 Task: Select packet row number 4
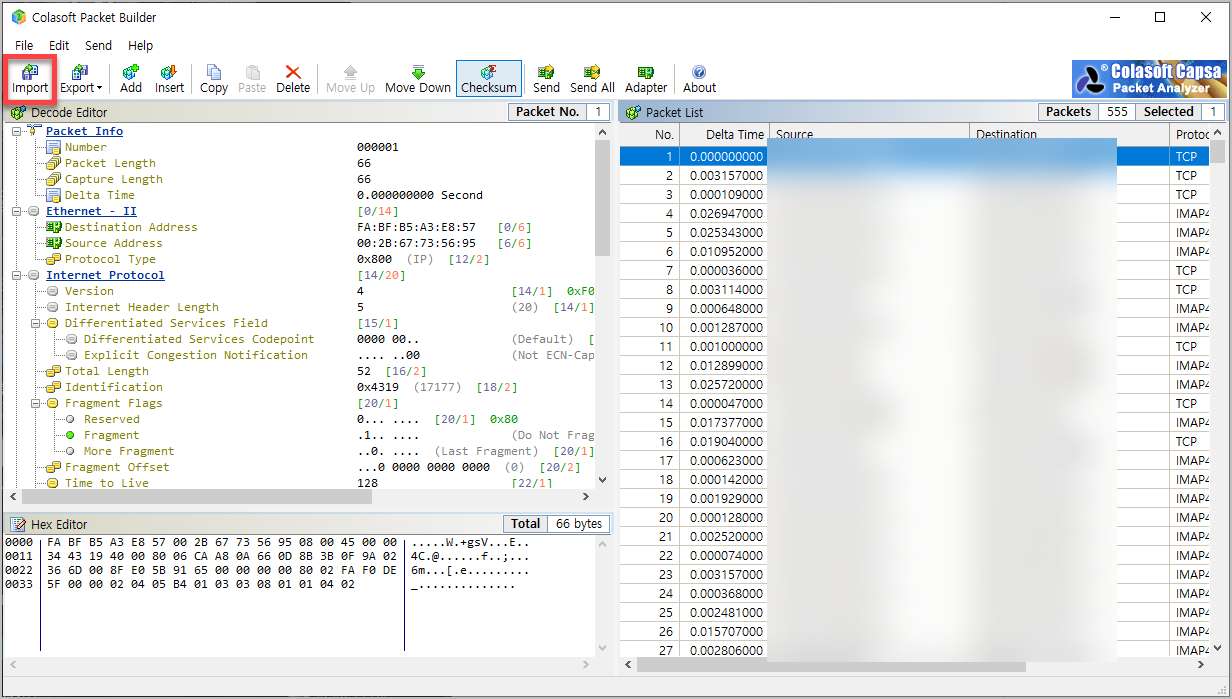pyautogui.click(x=914, y=213)
